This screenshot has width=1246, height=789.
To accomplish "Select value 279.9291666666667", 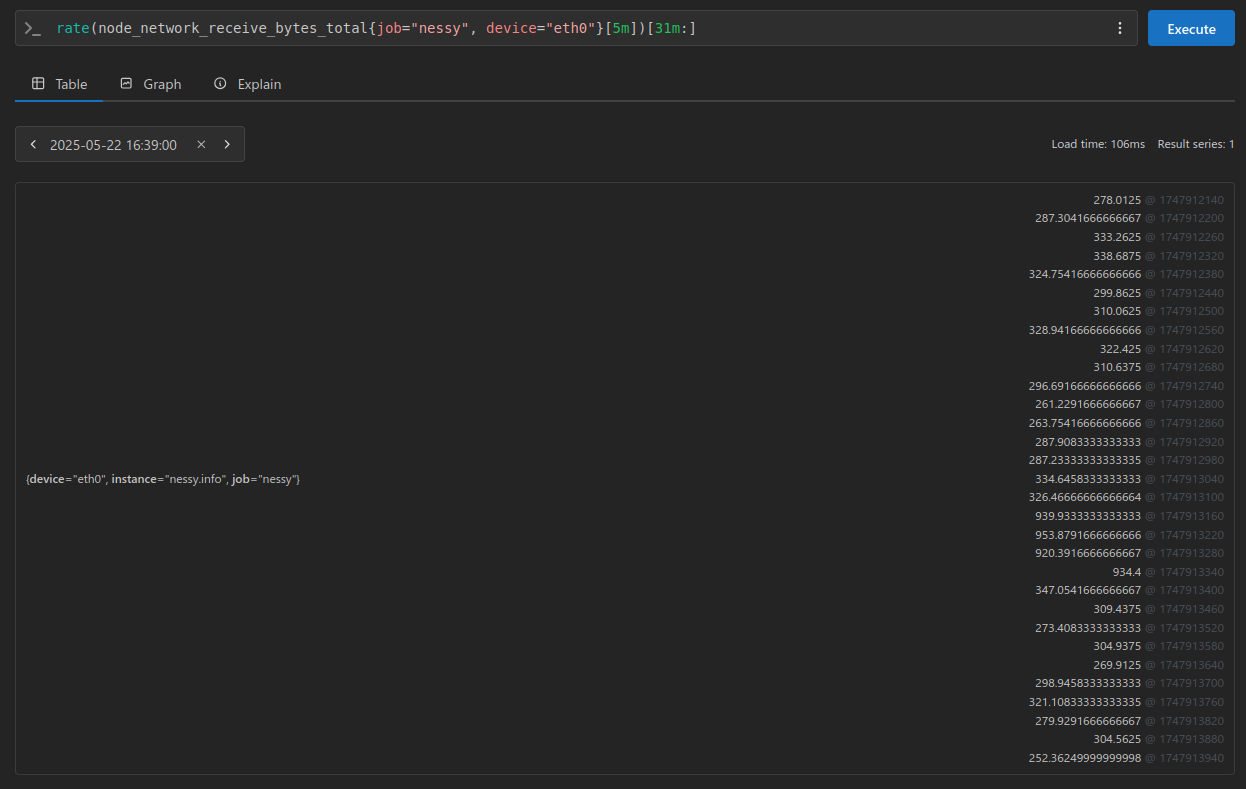I will [x=1088, y=721].
